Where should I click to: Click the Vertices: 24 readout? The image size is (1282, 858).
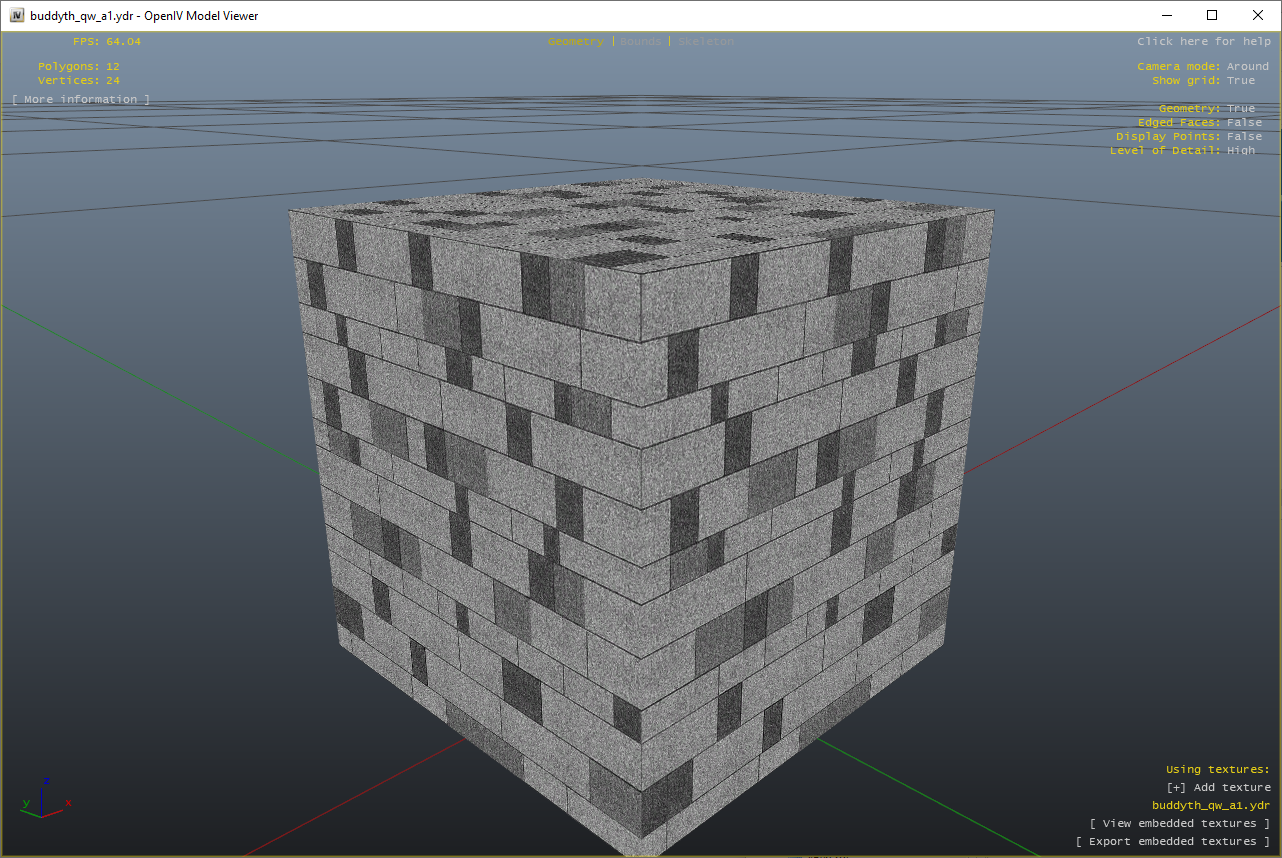pos(79,81)
